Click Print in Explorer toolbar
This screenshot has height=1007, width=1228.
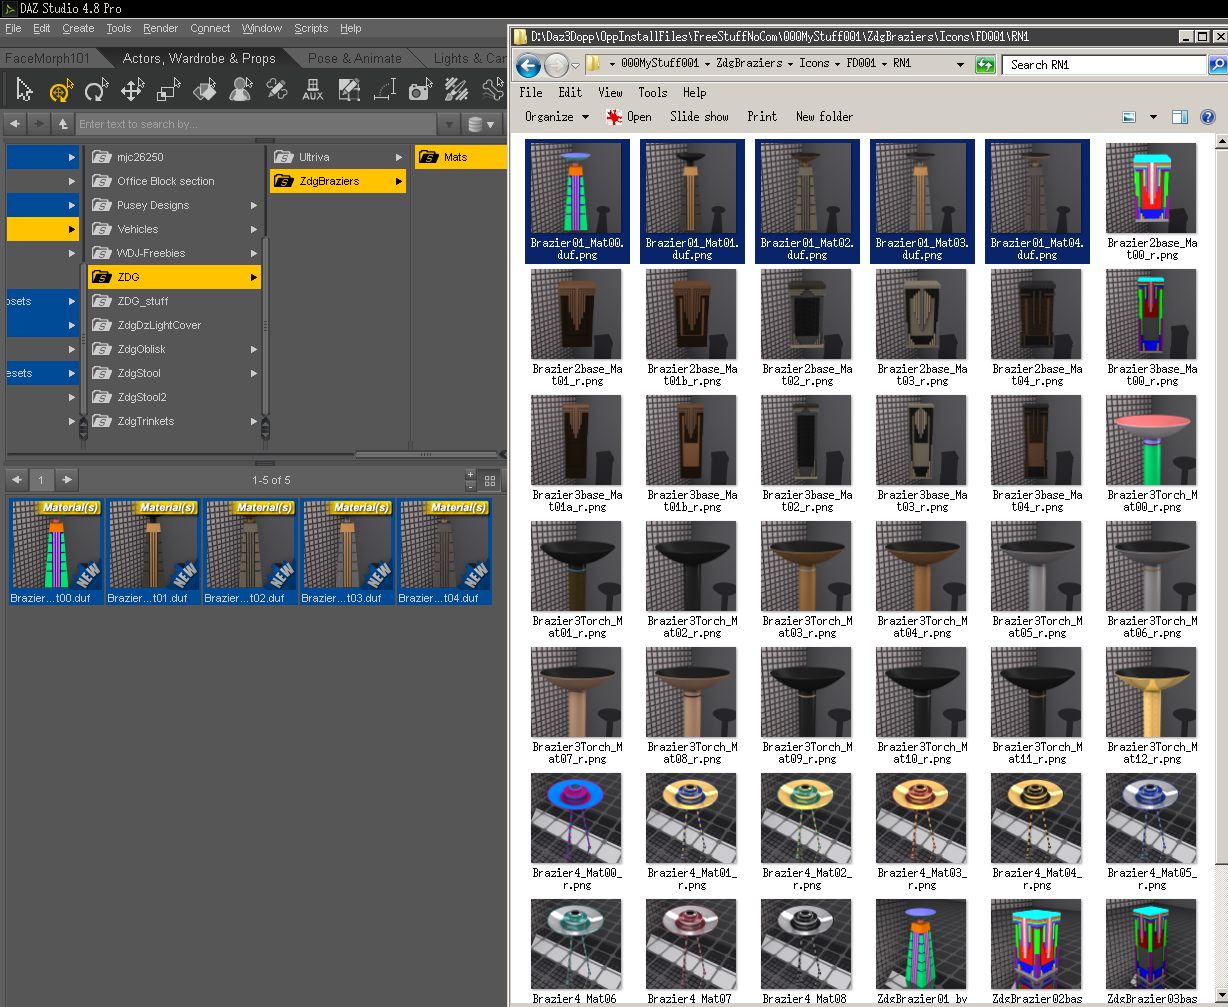click(762, 117)
